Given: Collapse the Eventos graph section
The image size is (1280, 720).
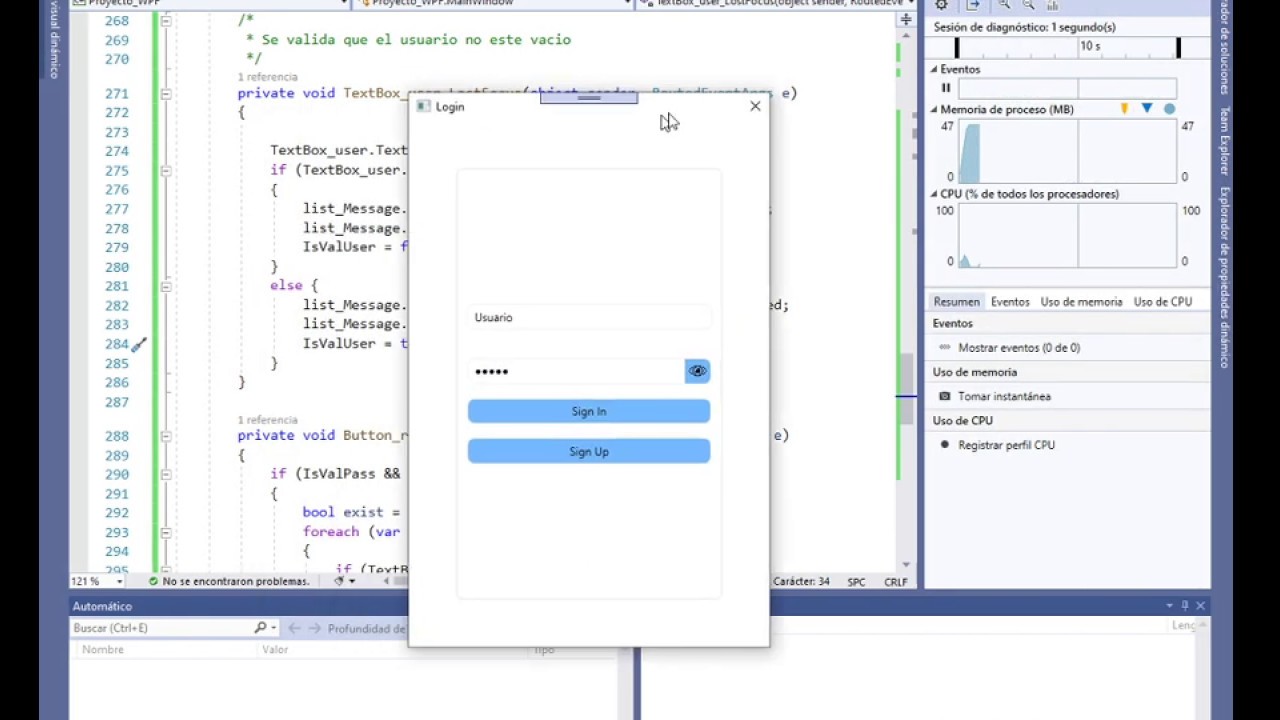Looking at the screenshot, I should point(934,69).
